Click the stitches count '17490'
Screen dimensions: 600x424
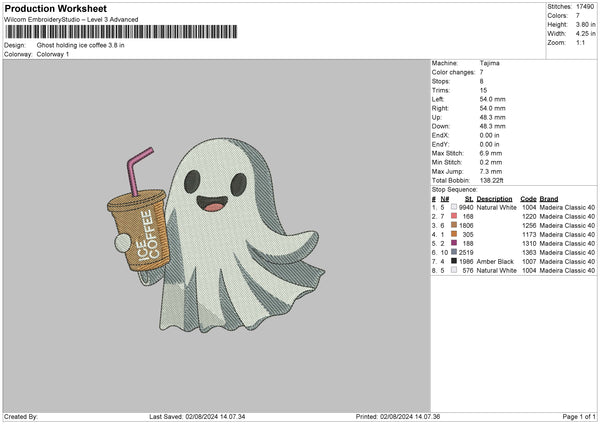585,7
